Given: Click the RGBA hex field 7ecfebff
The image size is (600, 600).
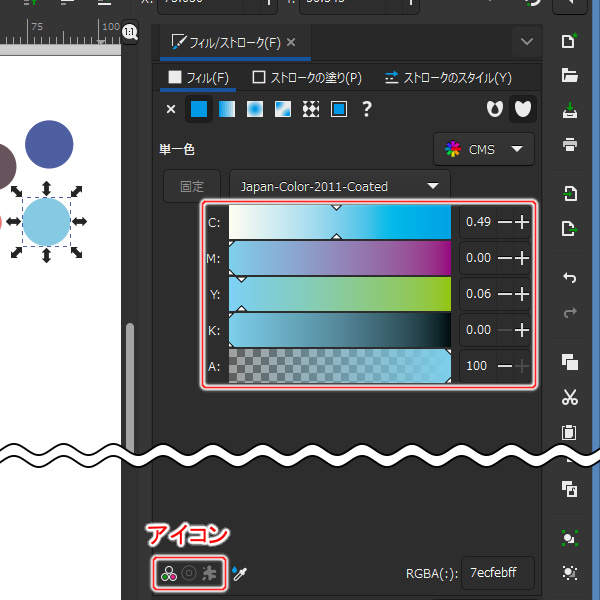Looking at the screenshot, I should pos(497,573).
